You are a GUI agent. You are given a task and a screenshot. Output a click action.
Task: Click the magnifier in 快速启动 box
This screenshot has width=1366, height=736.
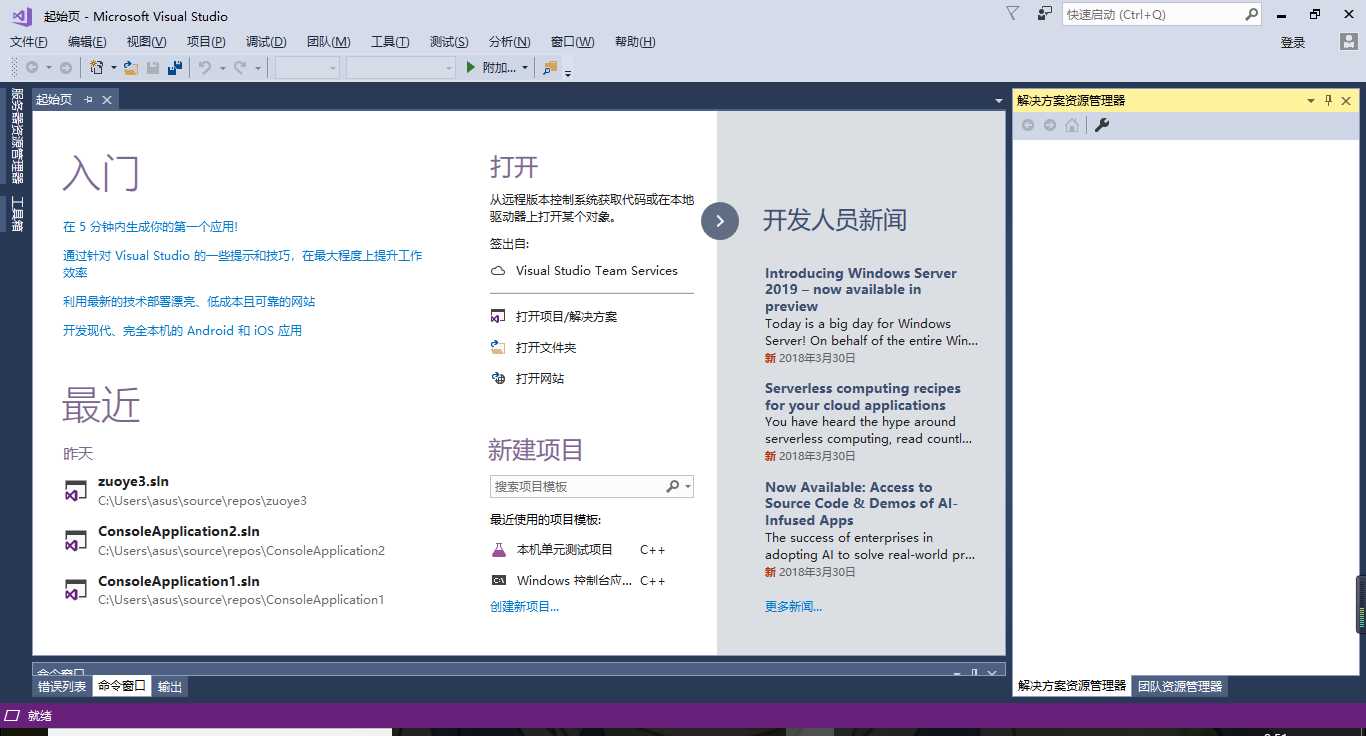click(x=1251, y=14)
